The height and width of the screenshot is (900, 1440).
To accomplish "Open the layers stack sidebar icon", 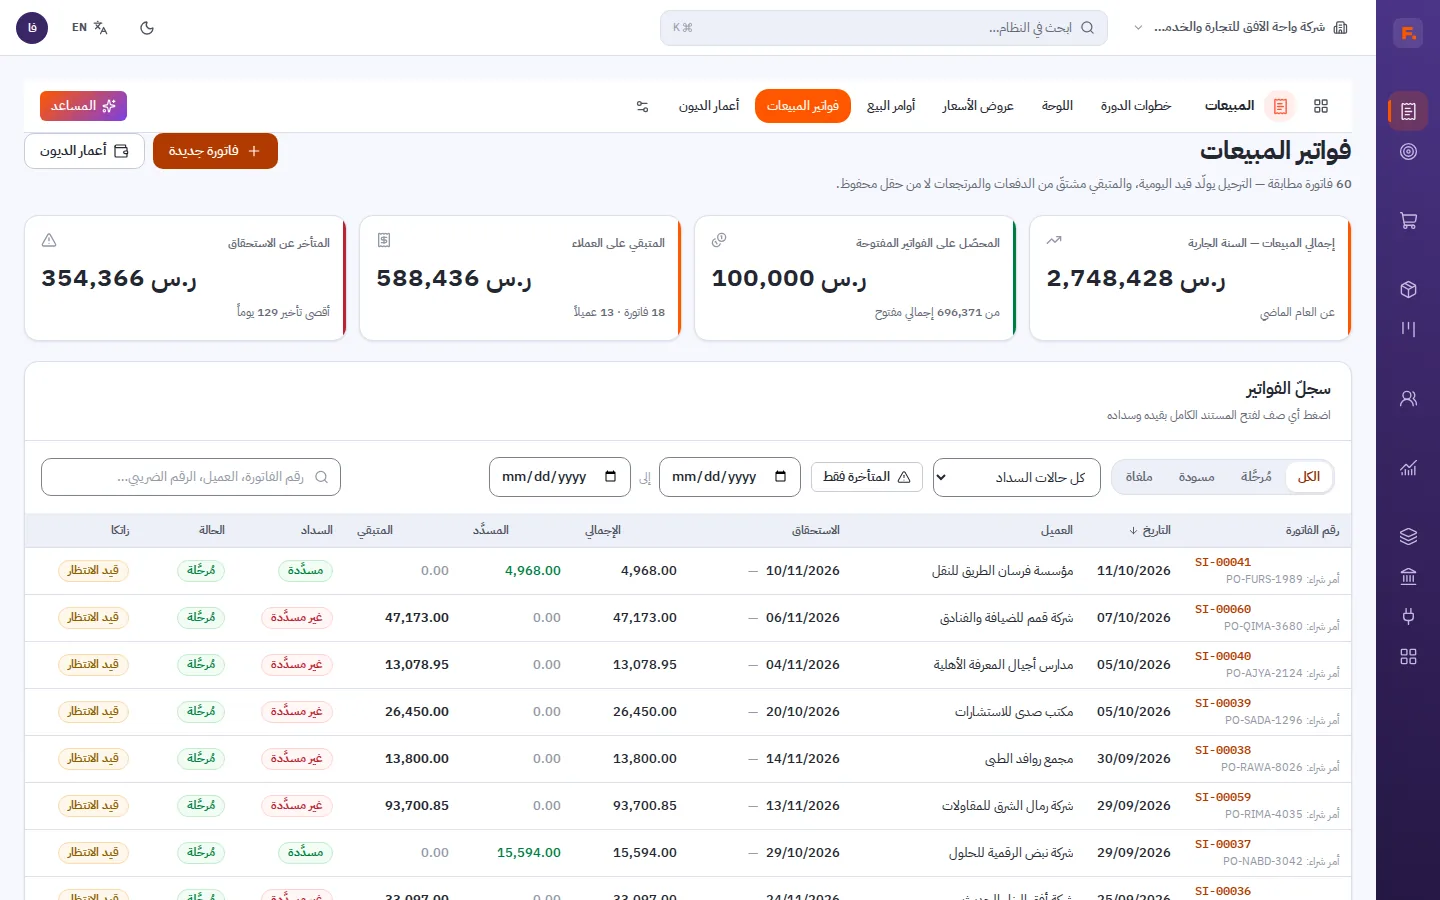I will (x=1408, y=537).
